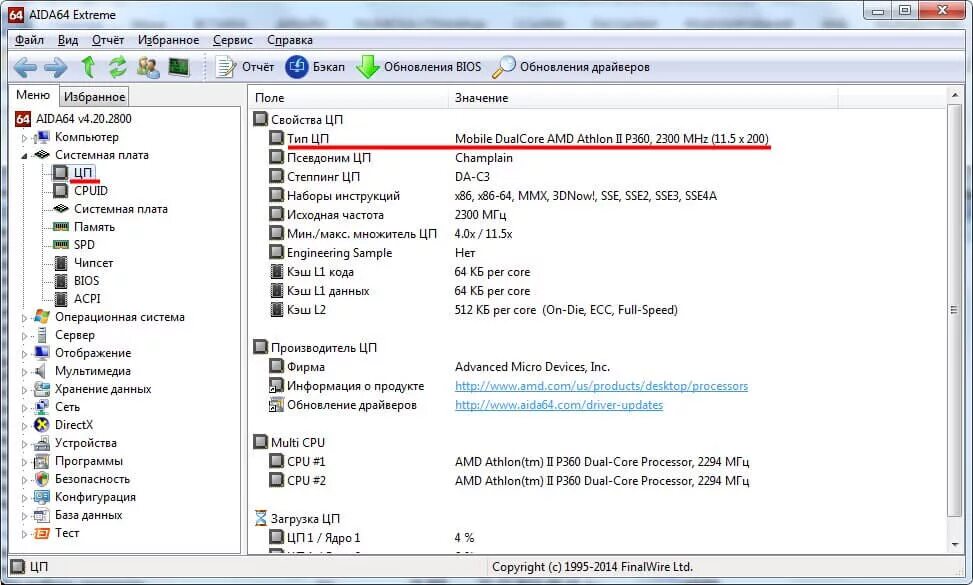Open the Сервис menu

[x=233, y=40]
